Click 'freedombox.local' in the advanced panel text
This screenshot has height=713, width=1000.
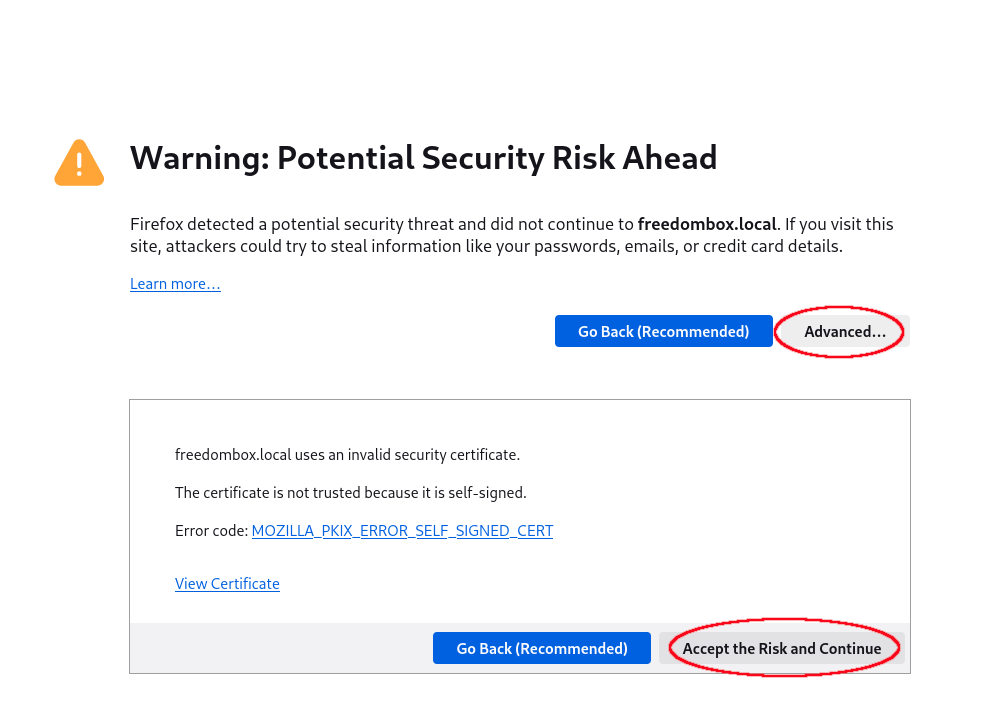coord(232,455)
